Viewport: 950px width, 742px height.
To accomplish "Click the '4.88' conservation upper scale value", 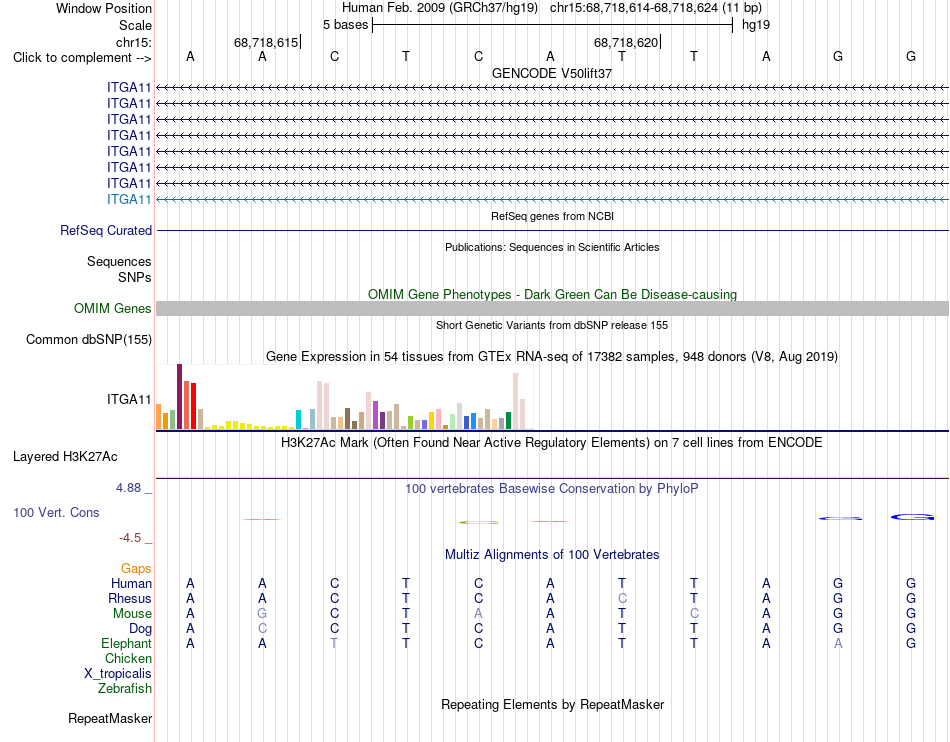I will 128,488.
